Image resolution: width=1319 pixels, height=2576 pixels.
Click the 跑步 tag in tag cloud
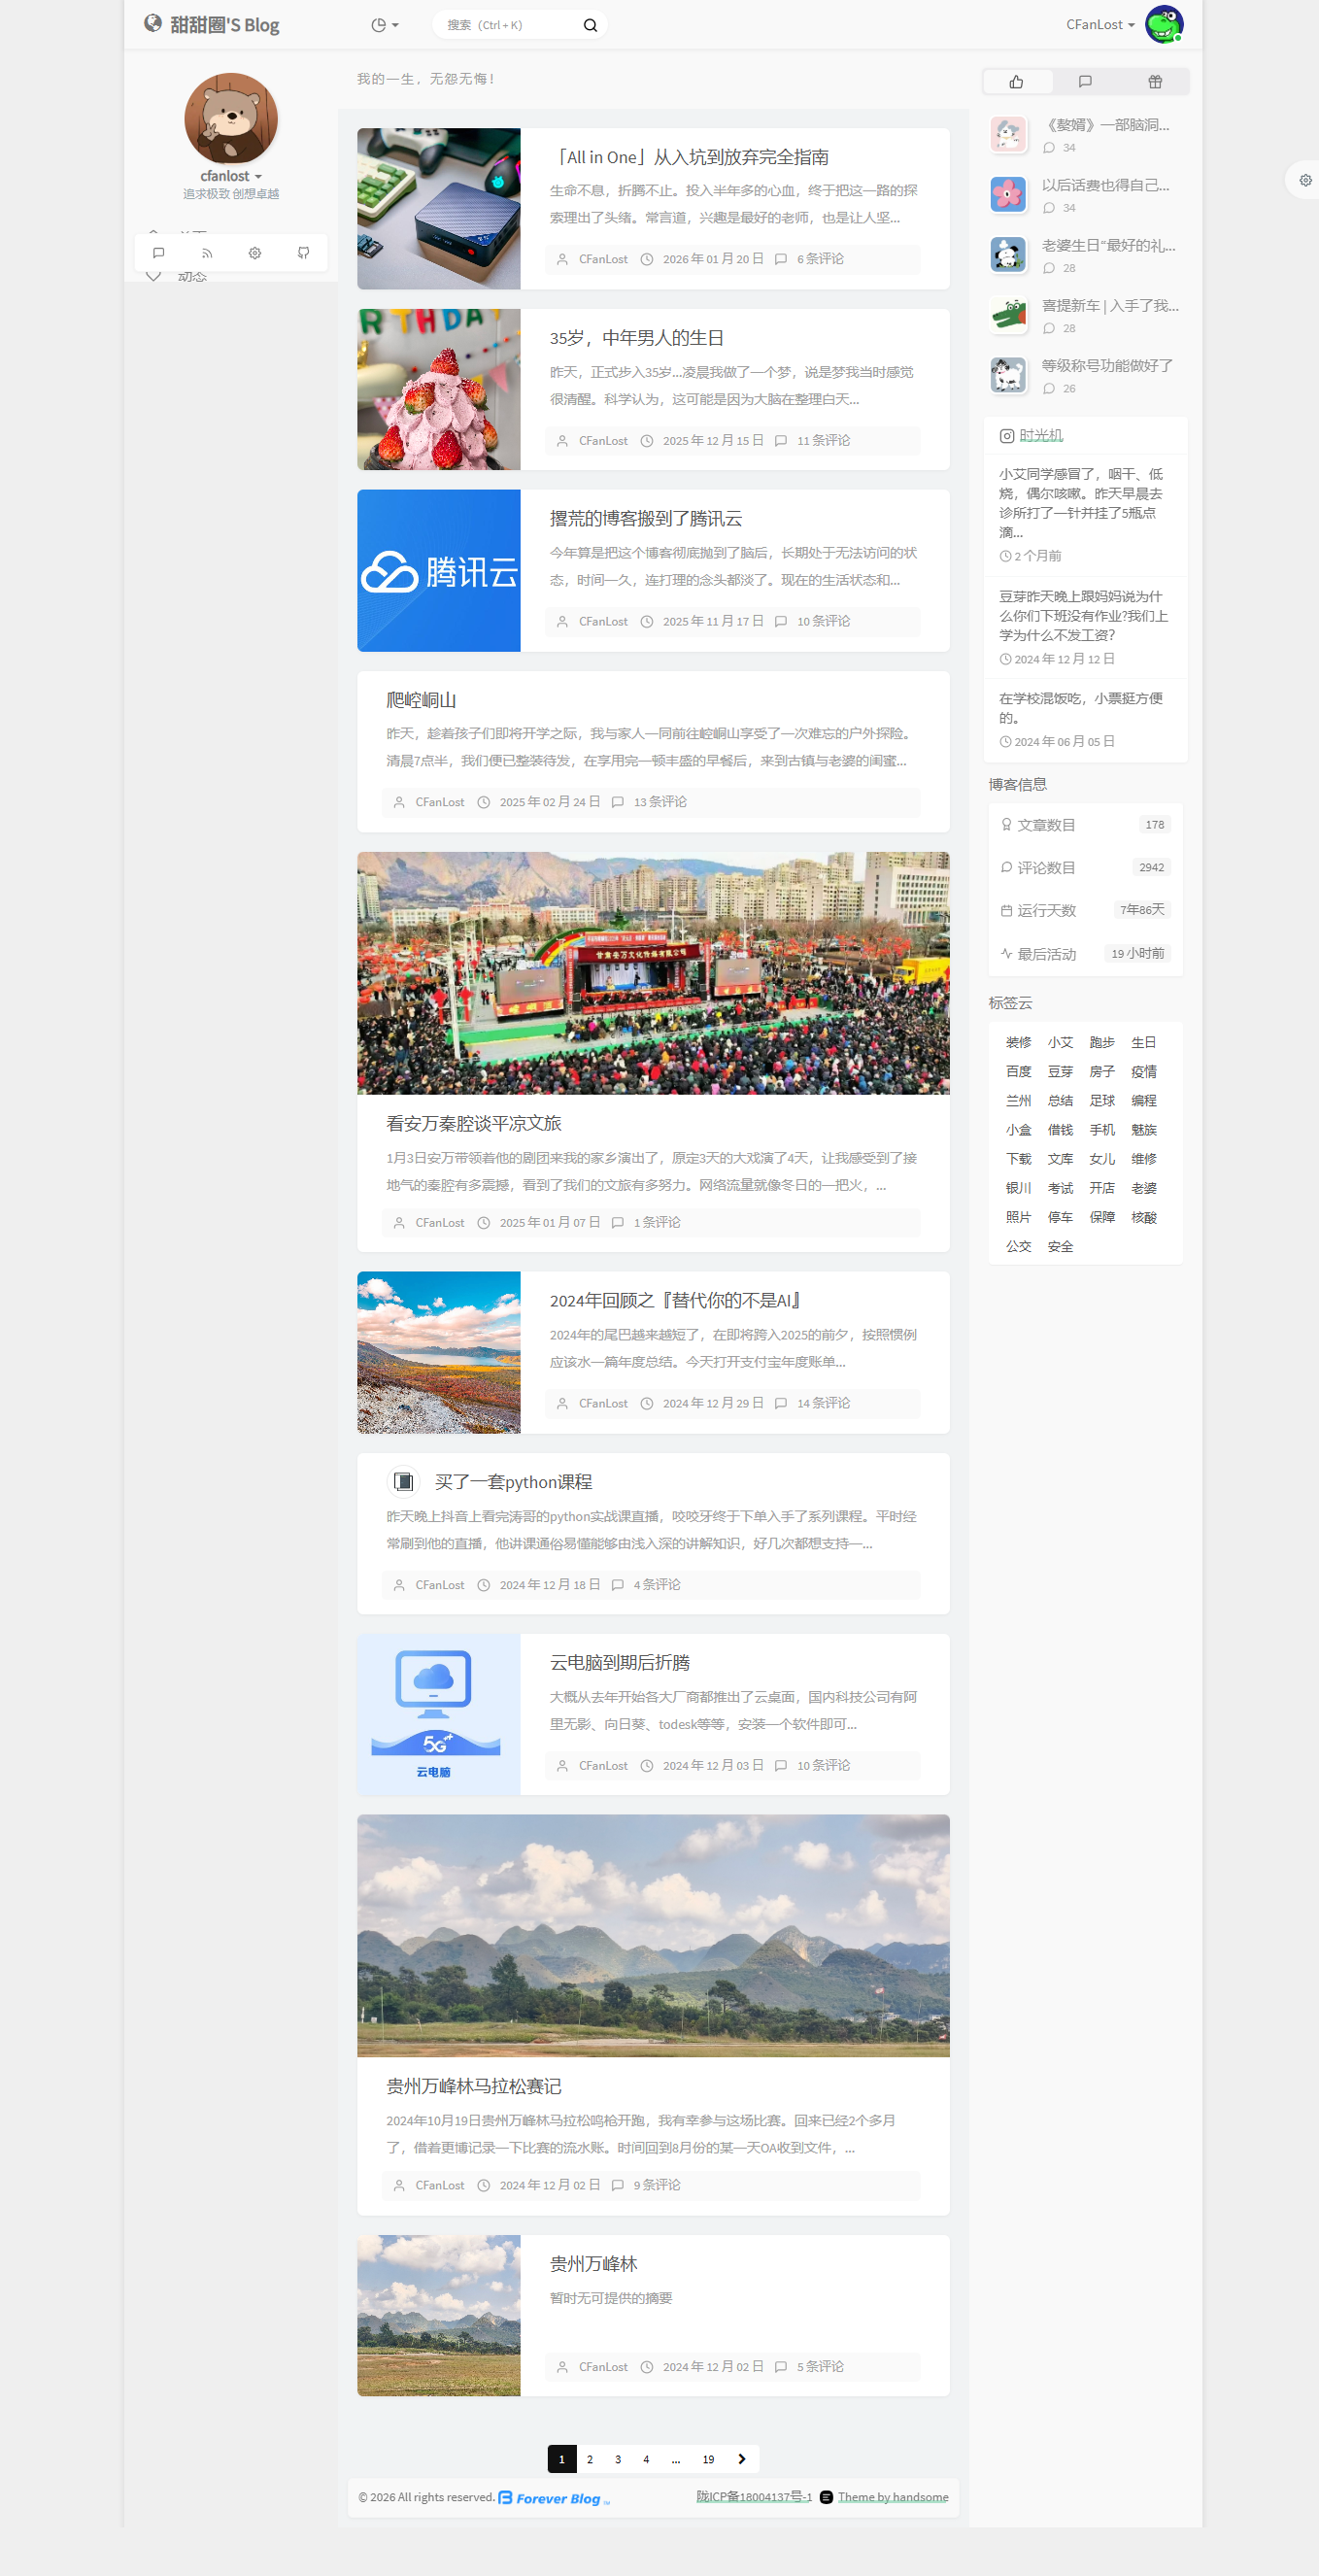pyautogui.click(x=1101, y=1042)
